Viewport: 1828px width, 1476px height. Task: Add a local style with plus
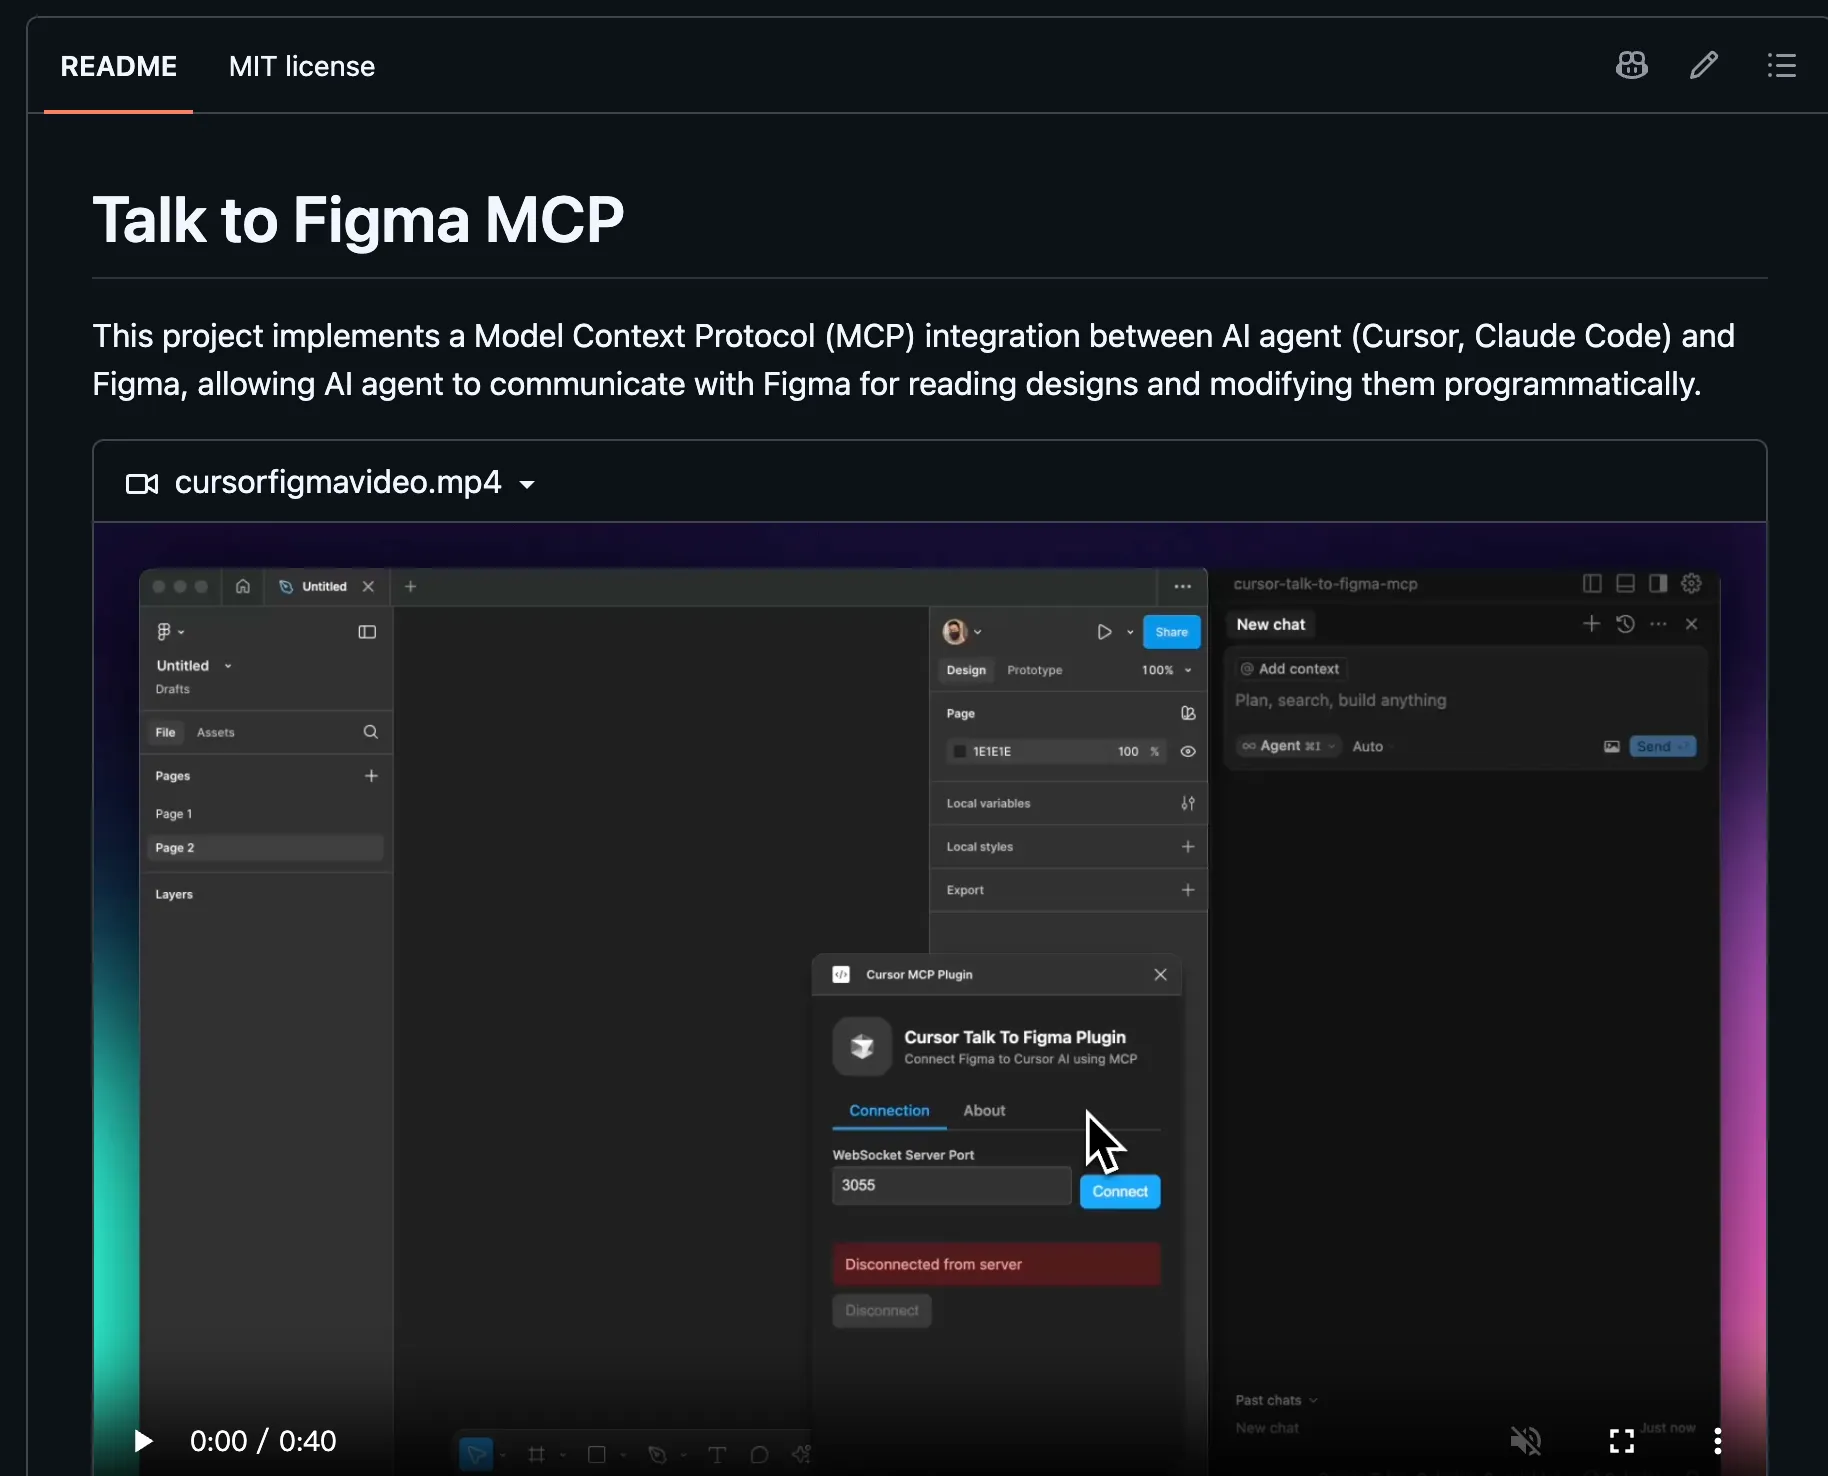pos(1188,847)
